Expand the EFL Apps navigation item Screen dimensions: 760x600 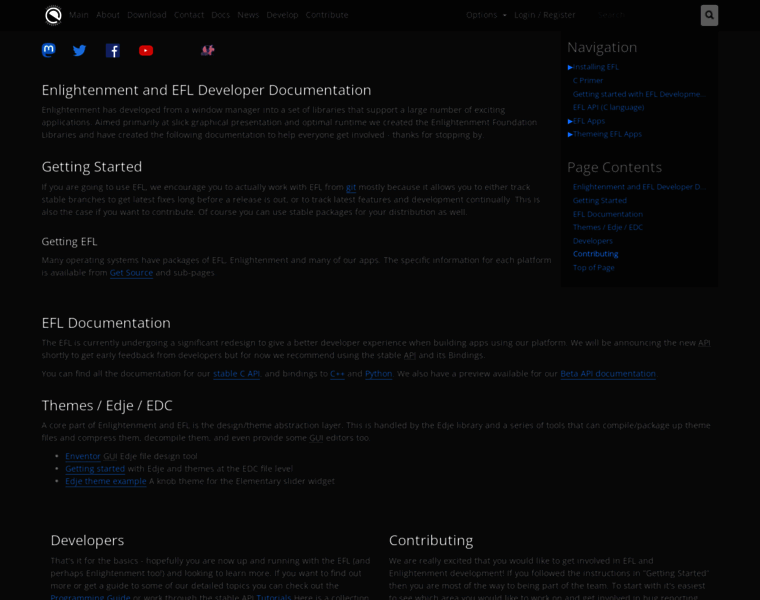[x=570, y=121]
